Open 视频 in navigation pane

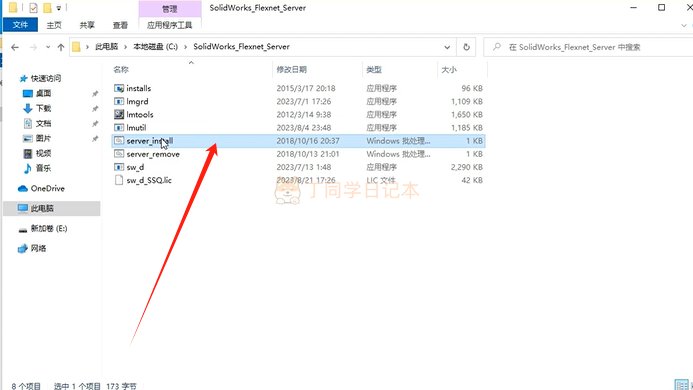tap(43, 153)
